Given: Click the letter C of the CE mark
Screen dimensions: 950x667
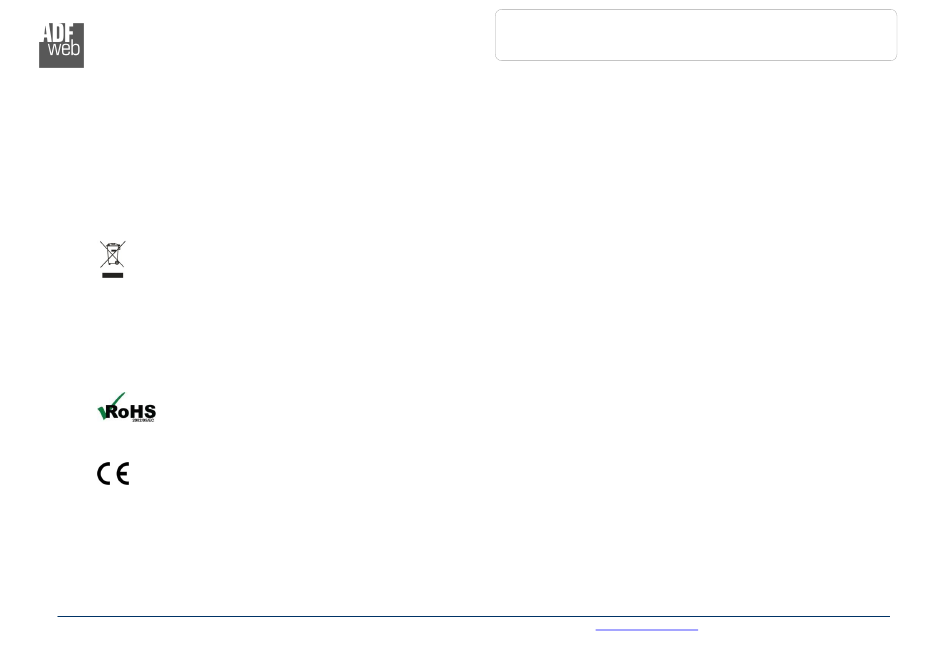Looking at the screenshot, I should coord(104,473).
